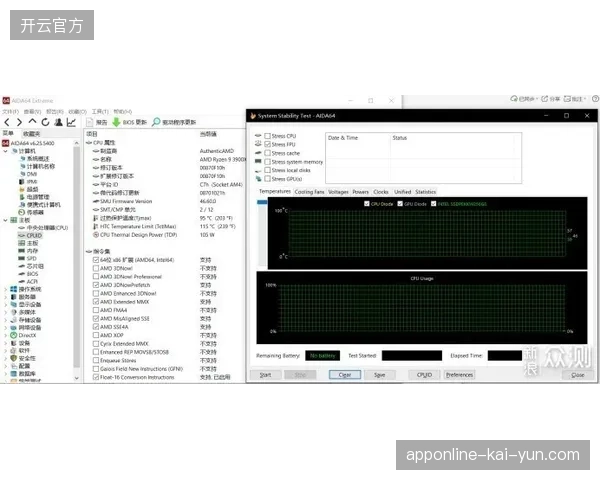Click the 驱动程序更新 magnifier icon

pos(156,122)
